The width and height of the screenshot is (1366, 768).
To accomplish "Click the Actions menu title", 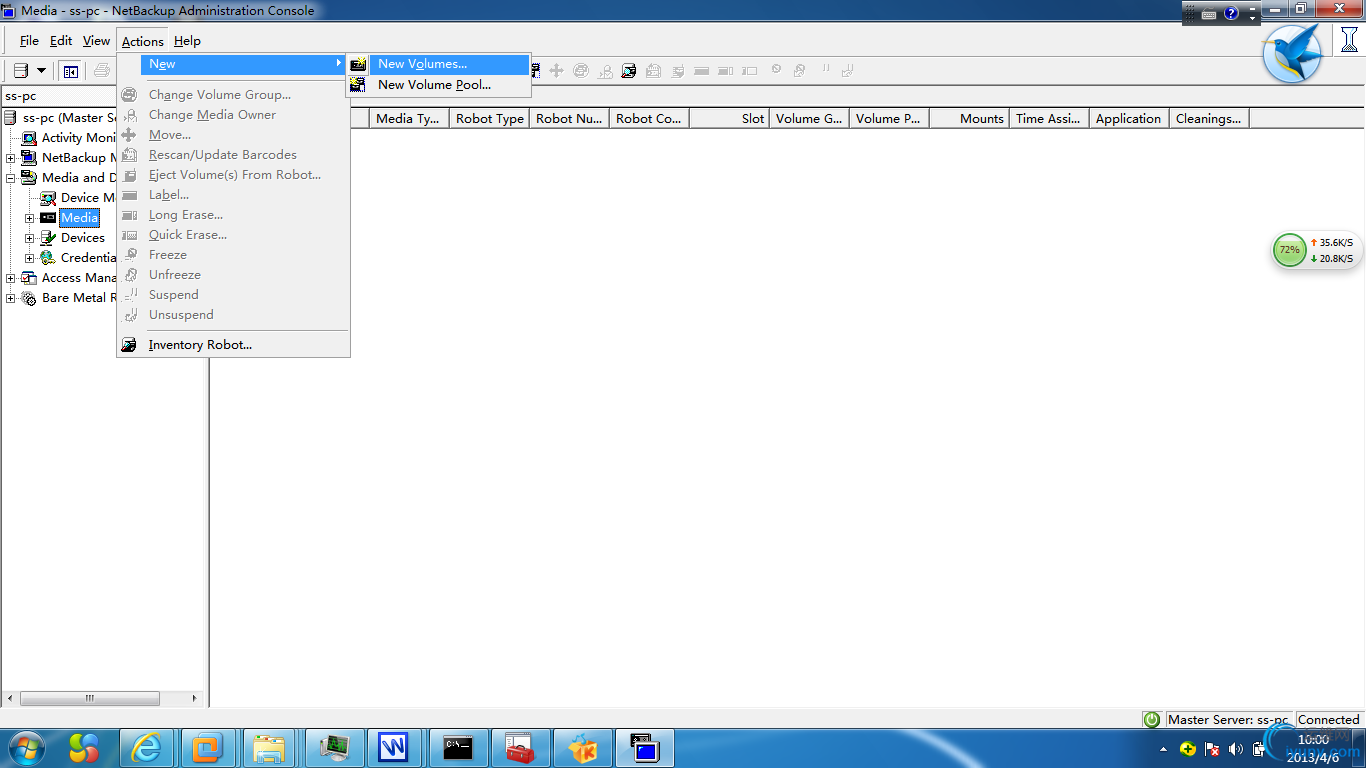I will 143,41.
